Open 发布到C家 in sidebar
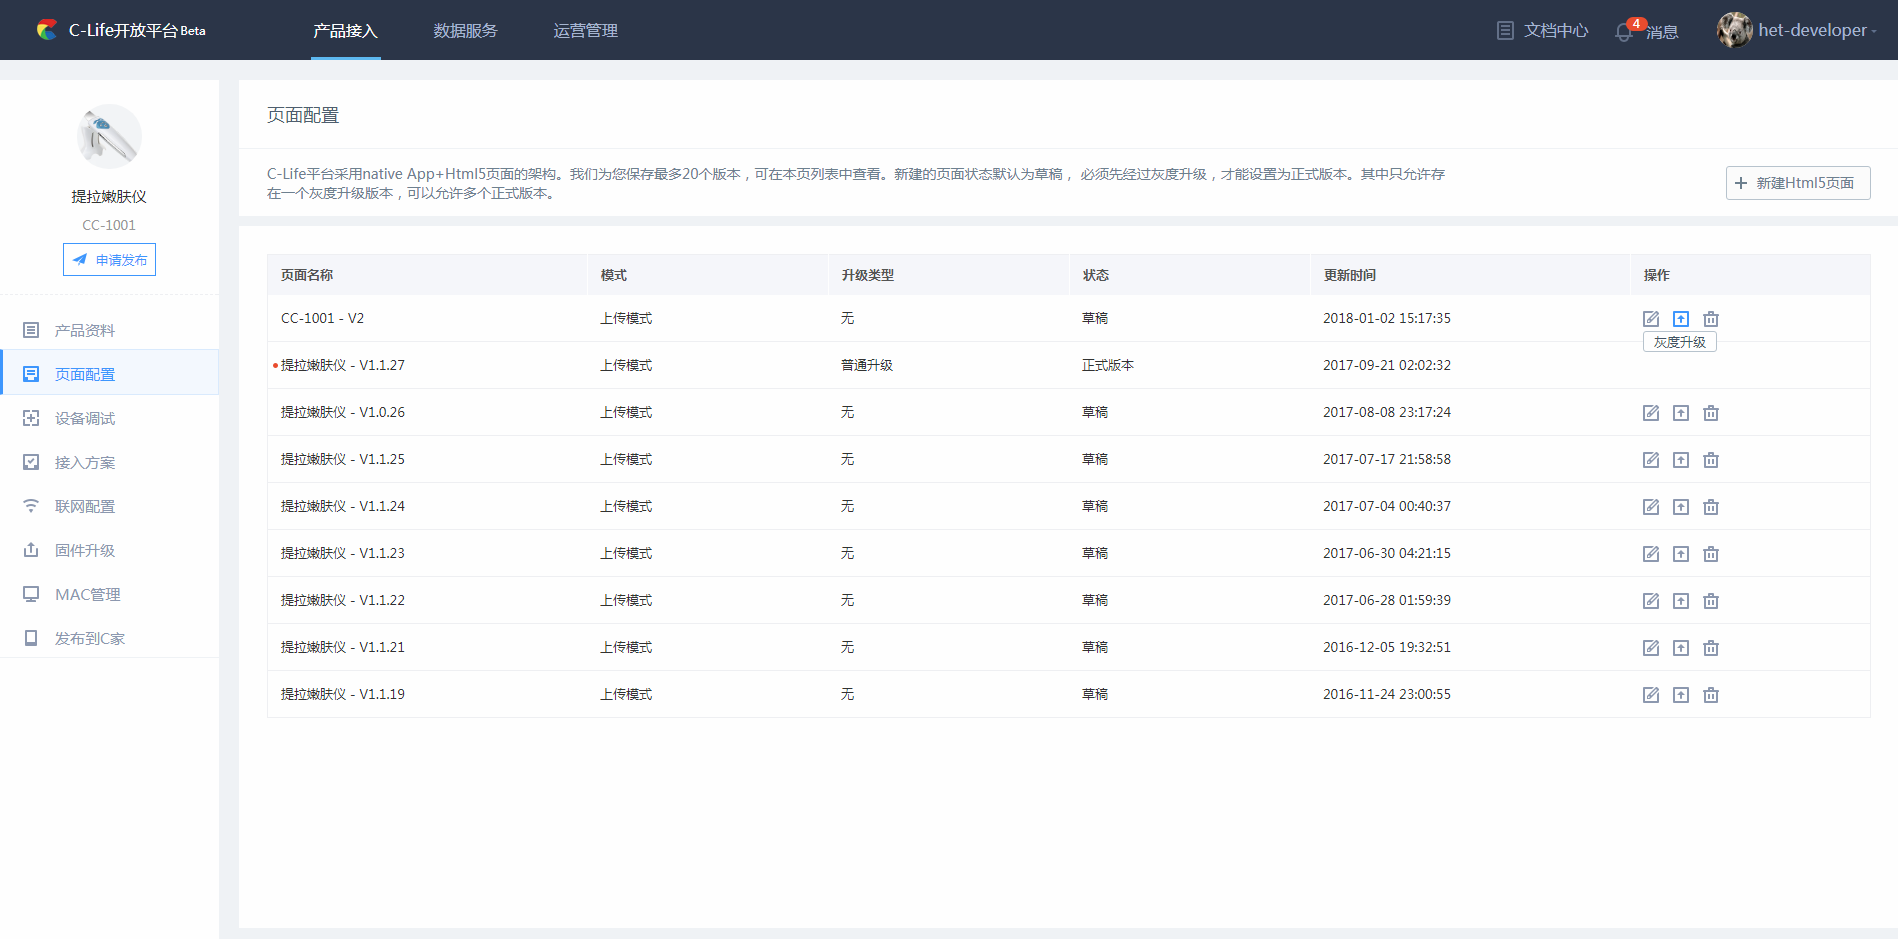The height and width of the screenshot is (939, 1898). point(109,638)
